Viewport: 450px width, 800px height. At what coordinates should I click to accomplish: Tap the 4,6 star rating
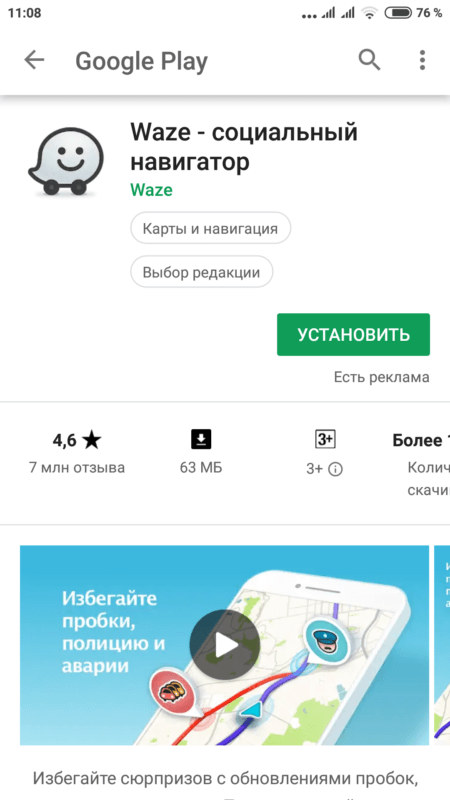point(77,440)
